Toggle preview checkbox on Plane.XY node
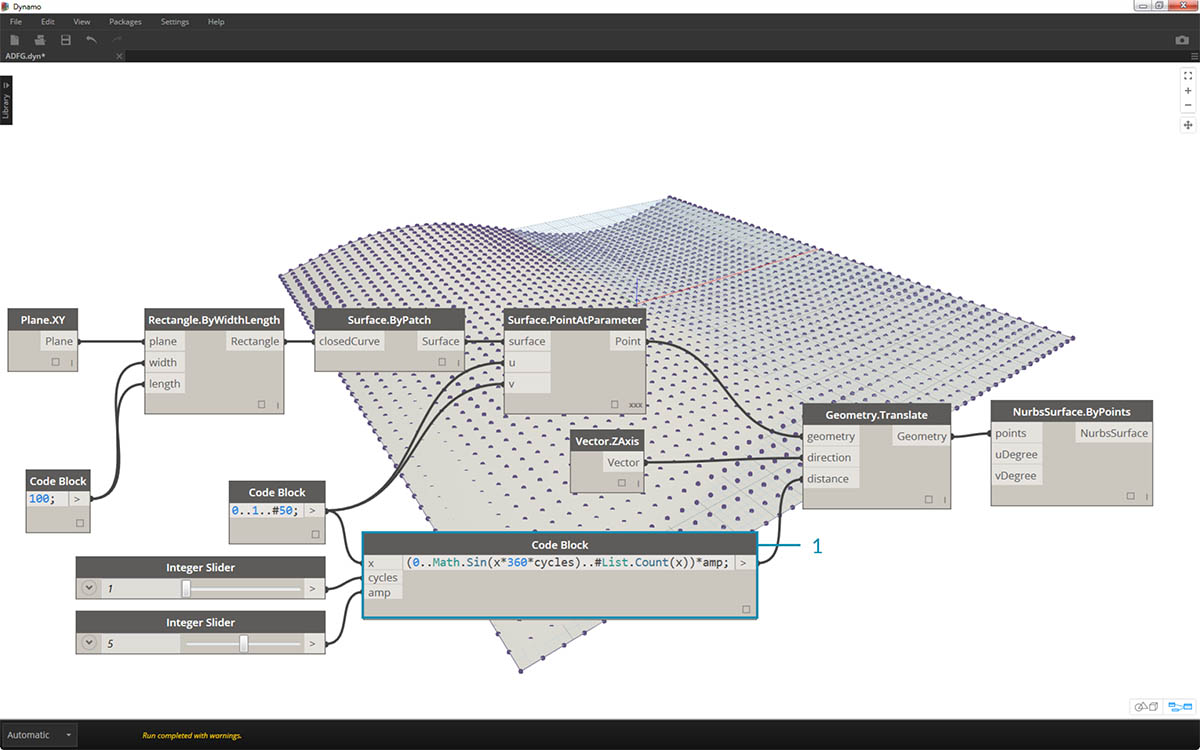 tap(56, 362)
